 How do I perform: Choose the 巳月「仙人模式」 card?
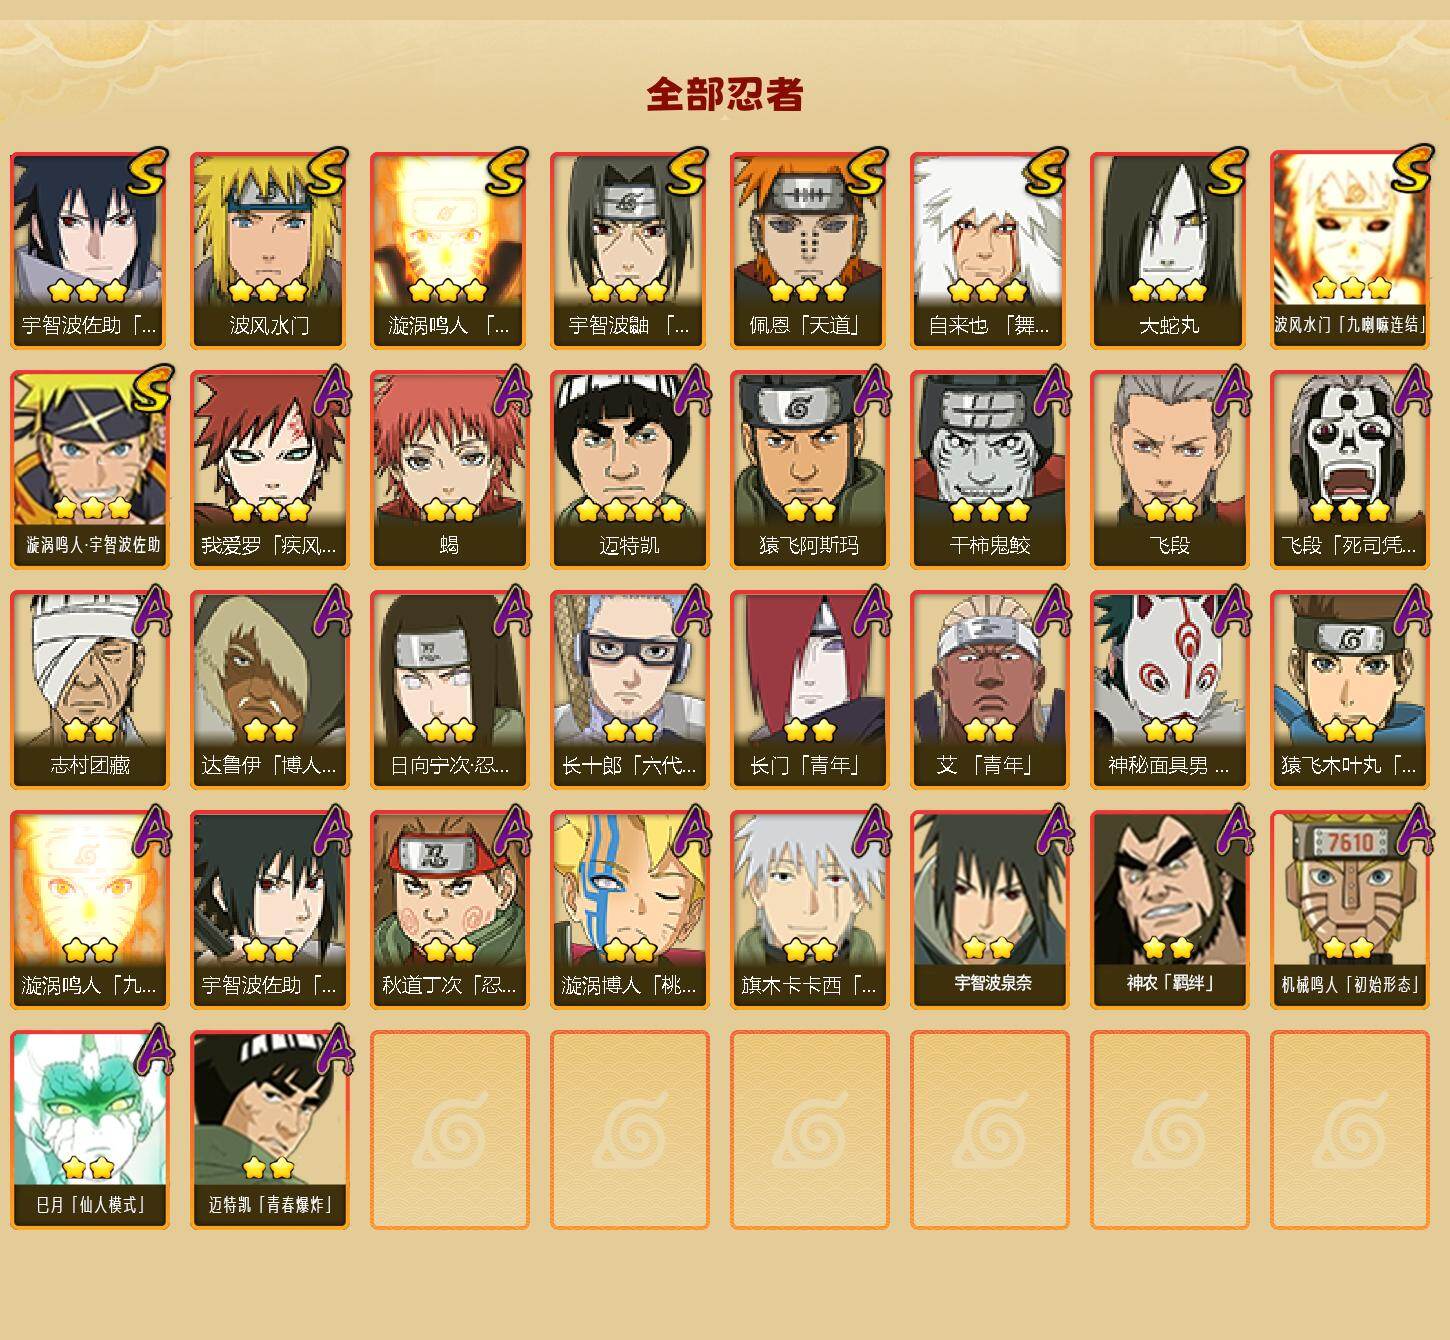pos(89,1130)
